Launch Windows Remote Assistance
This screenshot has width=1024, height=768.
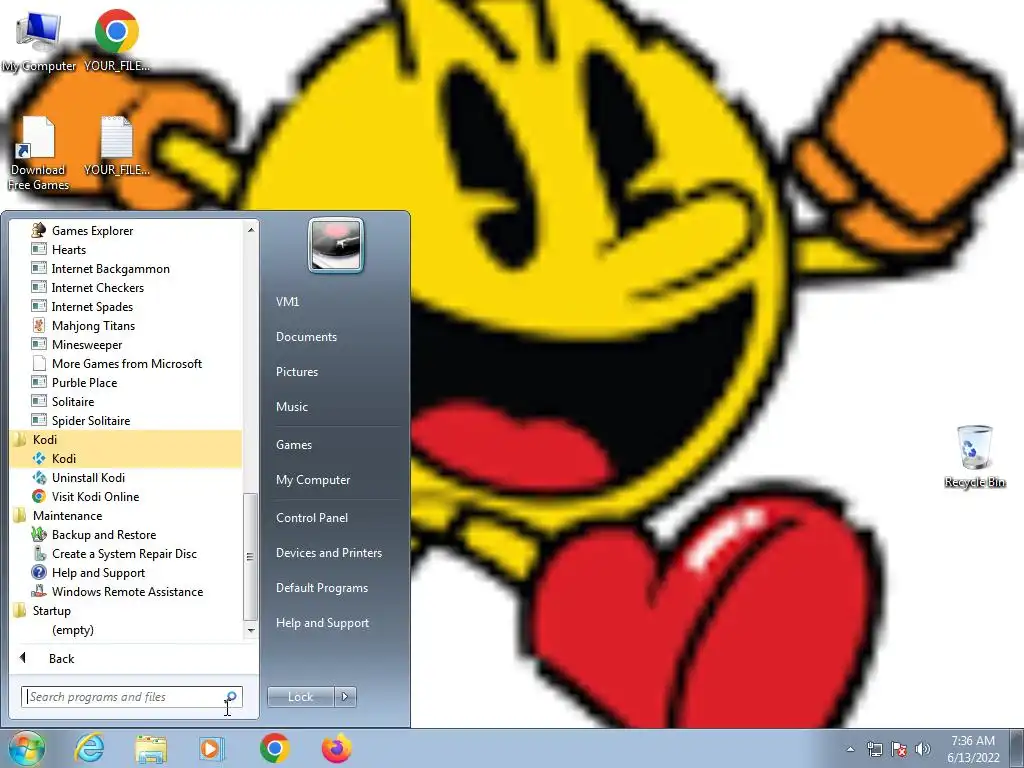pos(127,591)
